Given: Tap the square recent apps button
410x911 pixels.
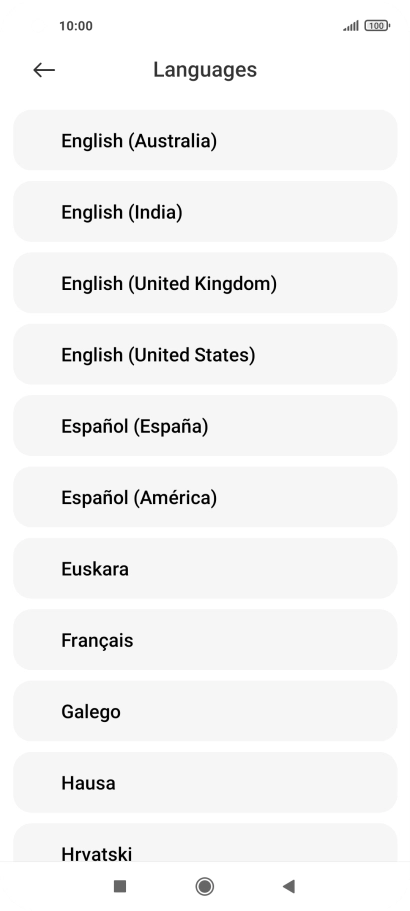Looking at the screenshot, I should click(120, 886).
